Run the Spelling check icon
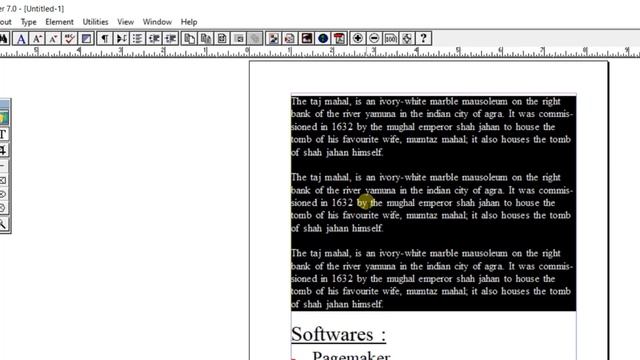The width and height of the screenshot is (640, 360). (69, 38)
